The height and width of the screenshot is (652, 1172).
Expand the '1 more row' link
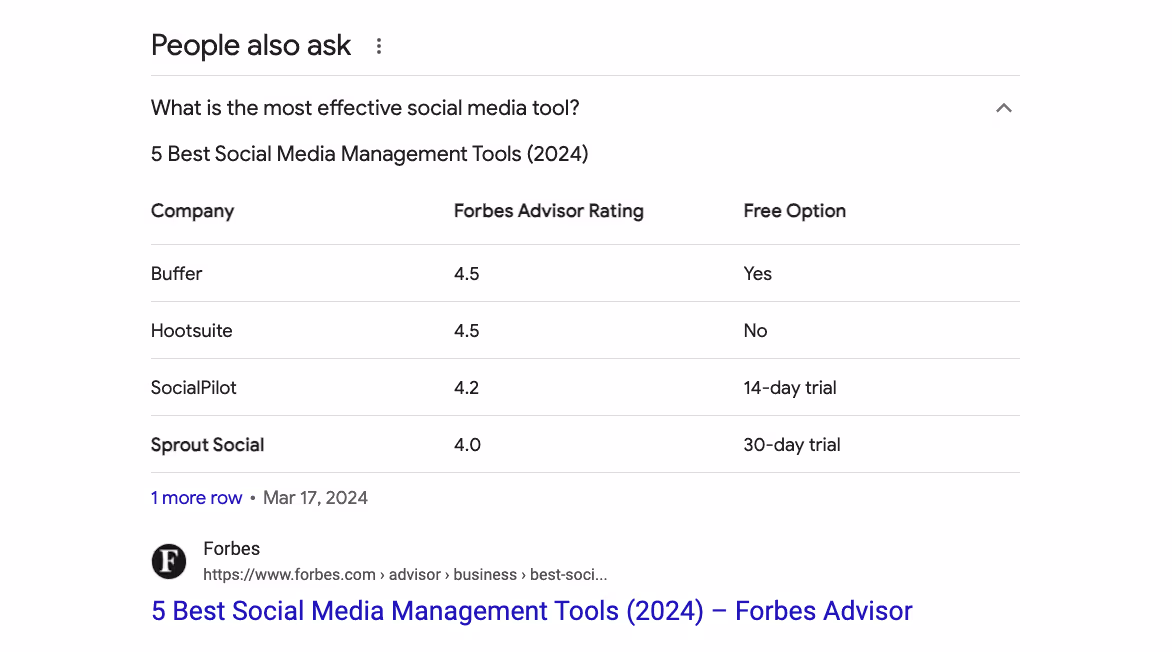click(x=197, y=498)
